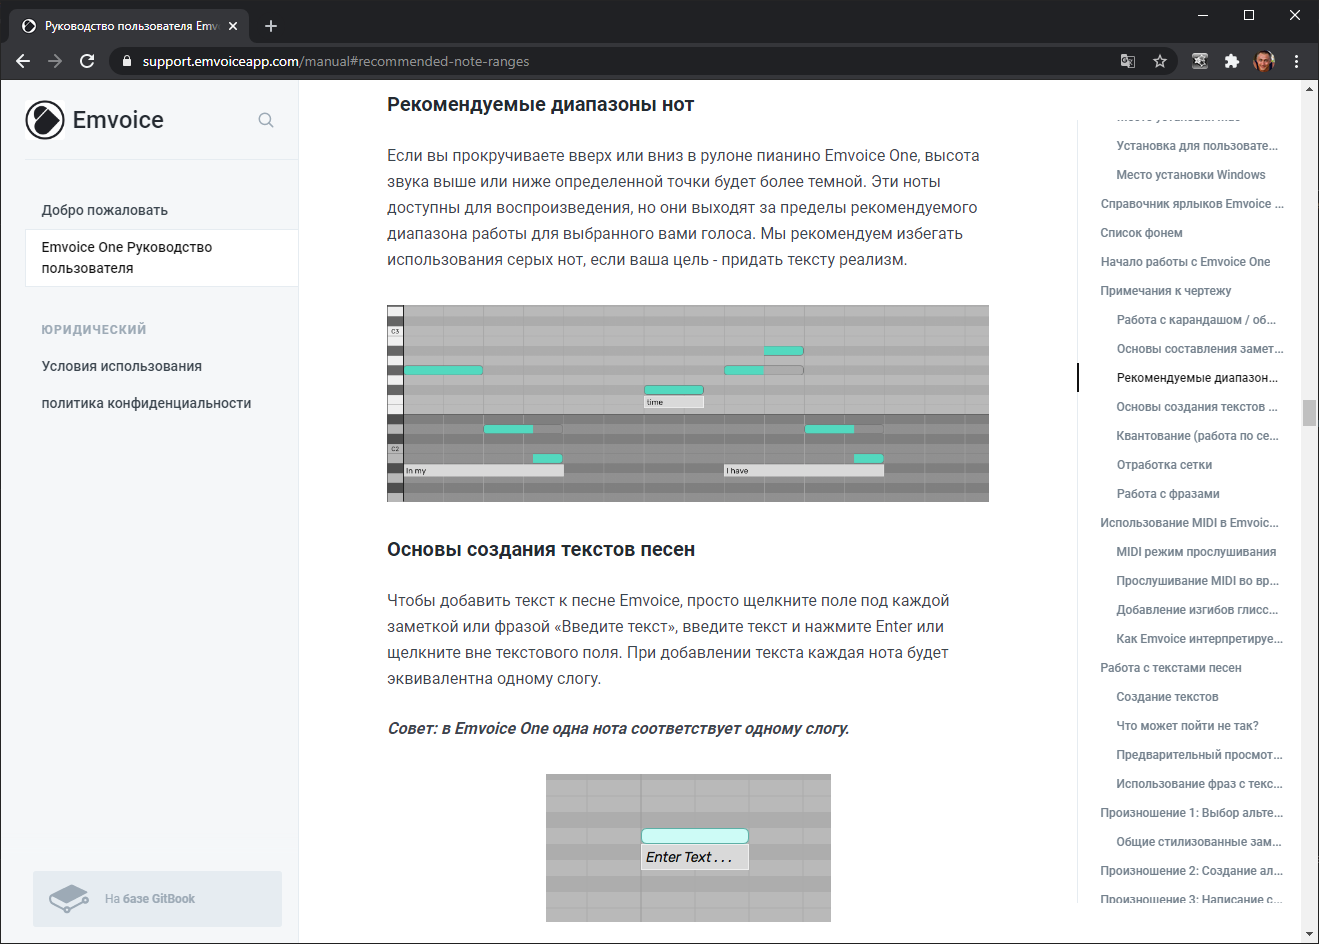
Task: Open the profile avatar menu
Action: [1264, 61]
